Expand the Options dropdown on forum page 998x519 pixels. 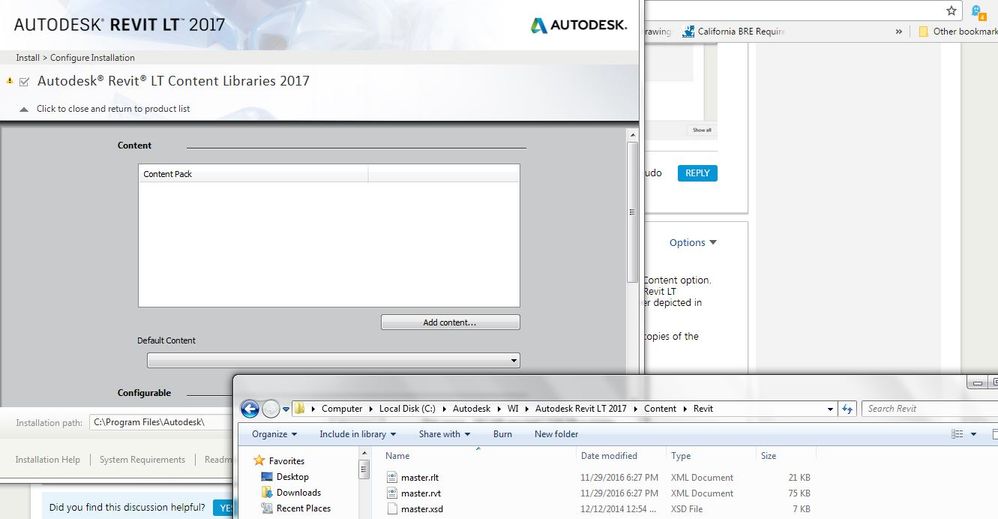pos(692,243)
